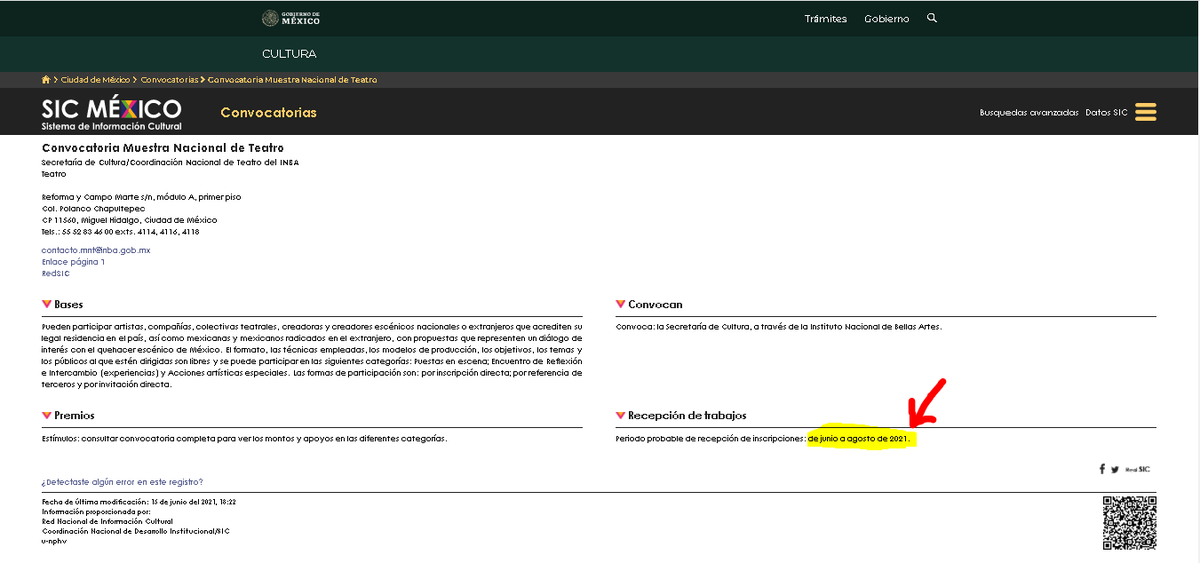1200x563 pixels.
Task: Open the yellow hamburger menu
Action: point(1146,112)
